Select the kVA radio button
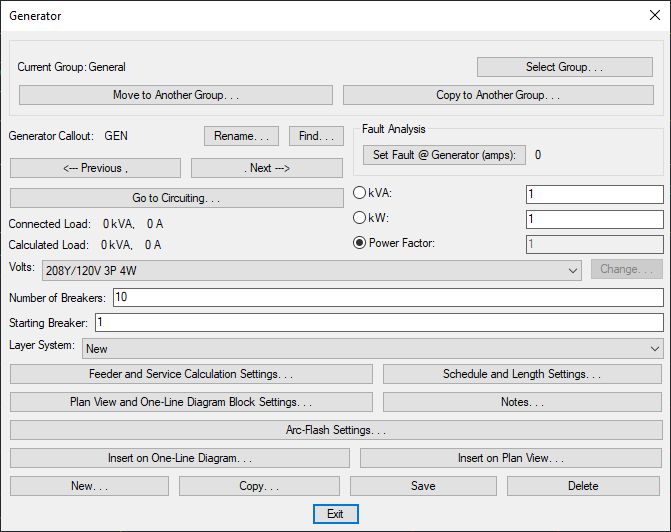This screenshot has height=532, width=671. (x=361, y=194)
